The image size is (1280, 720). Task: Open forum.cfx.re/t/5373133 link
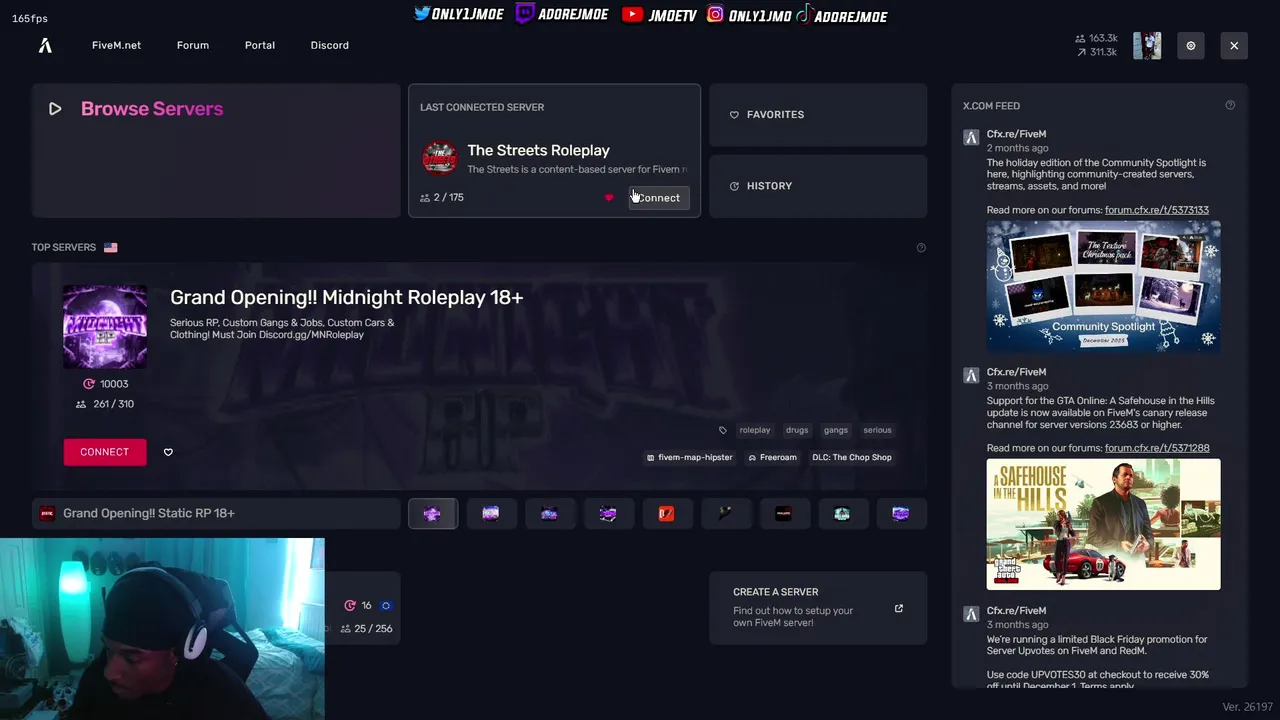click(1157, 210)
